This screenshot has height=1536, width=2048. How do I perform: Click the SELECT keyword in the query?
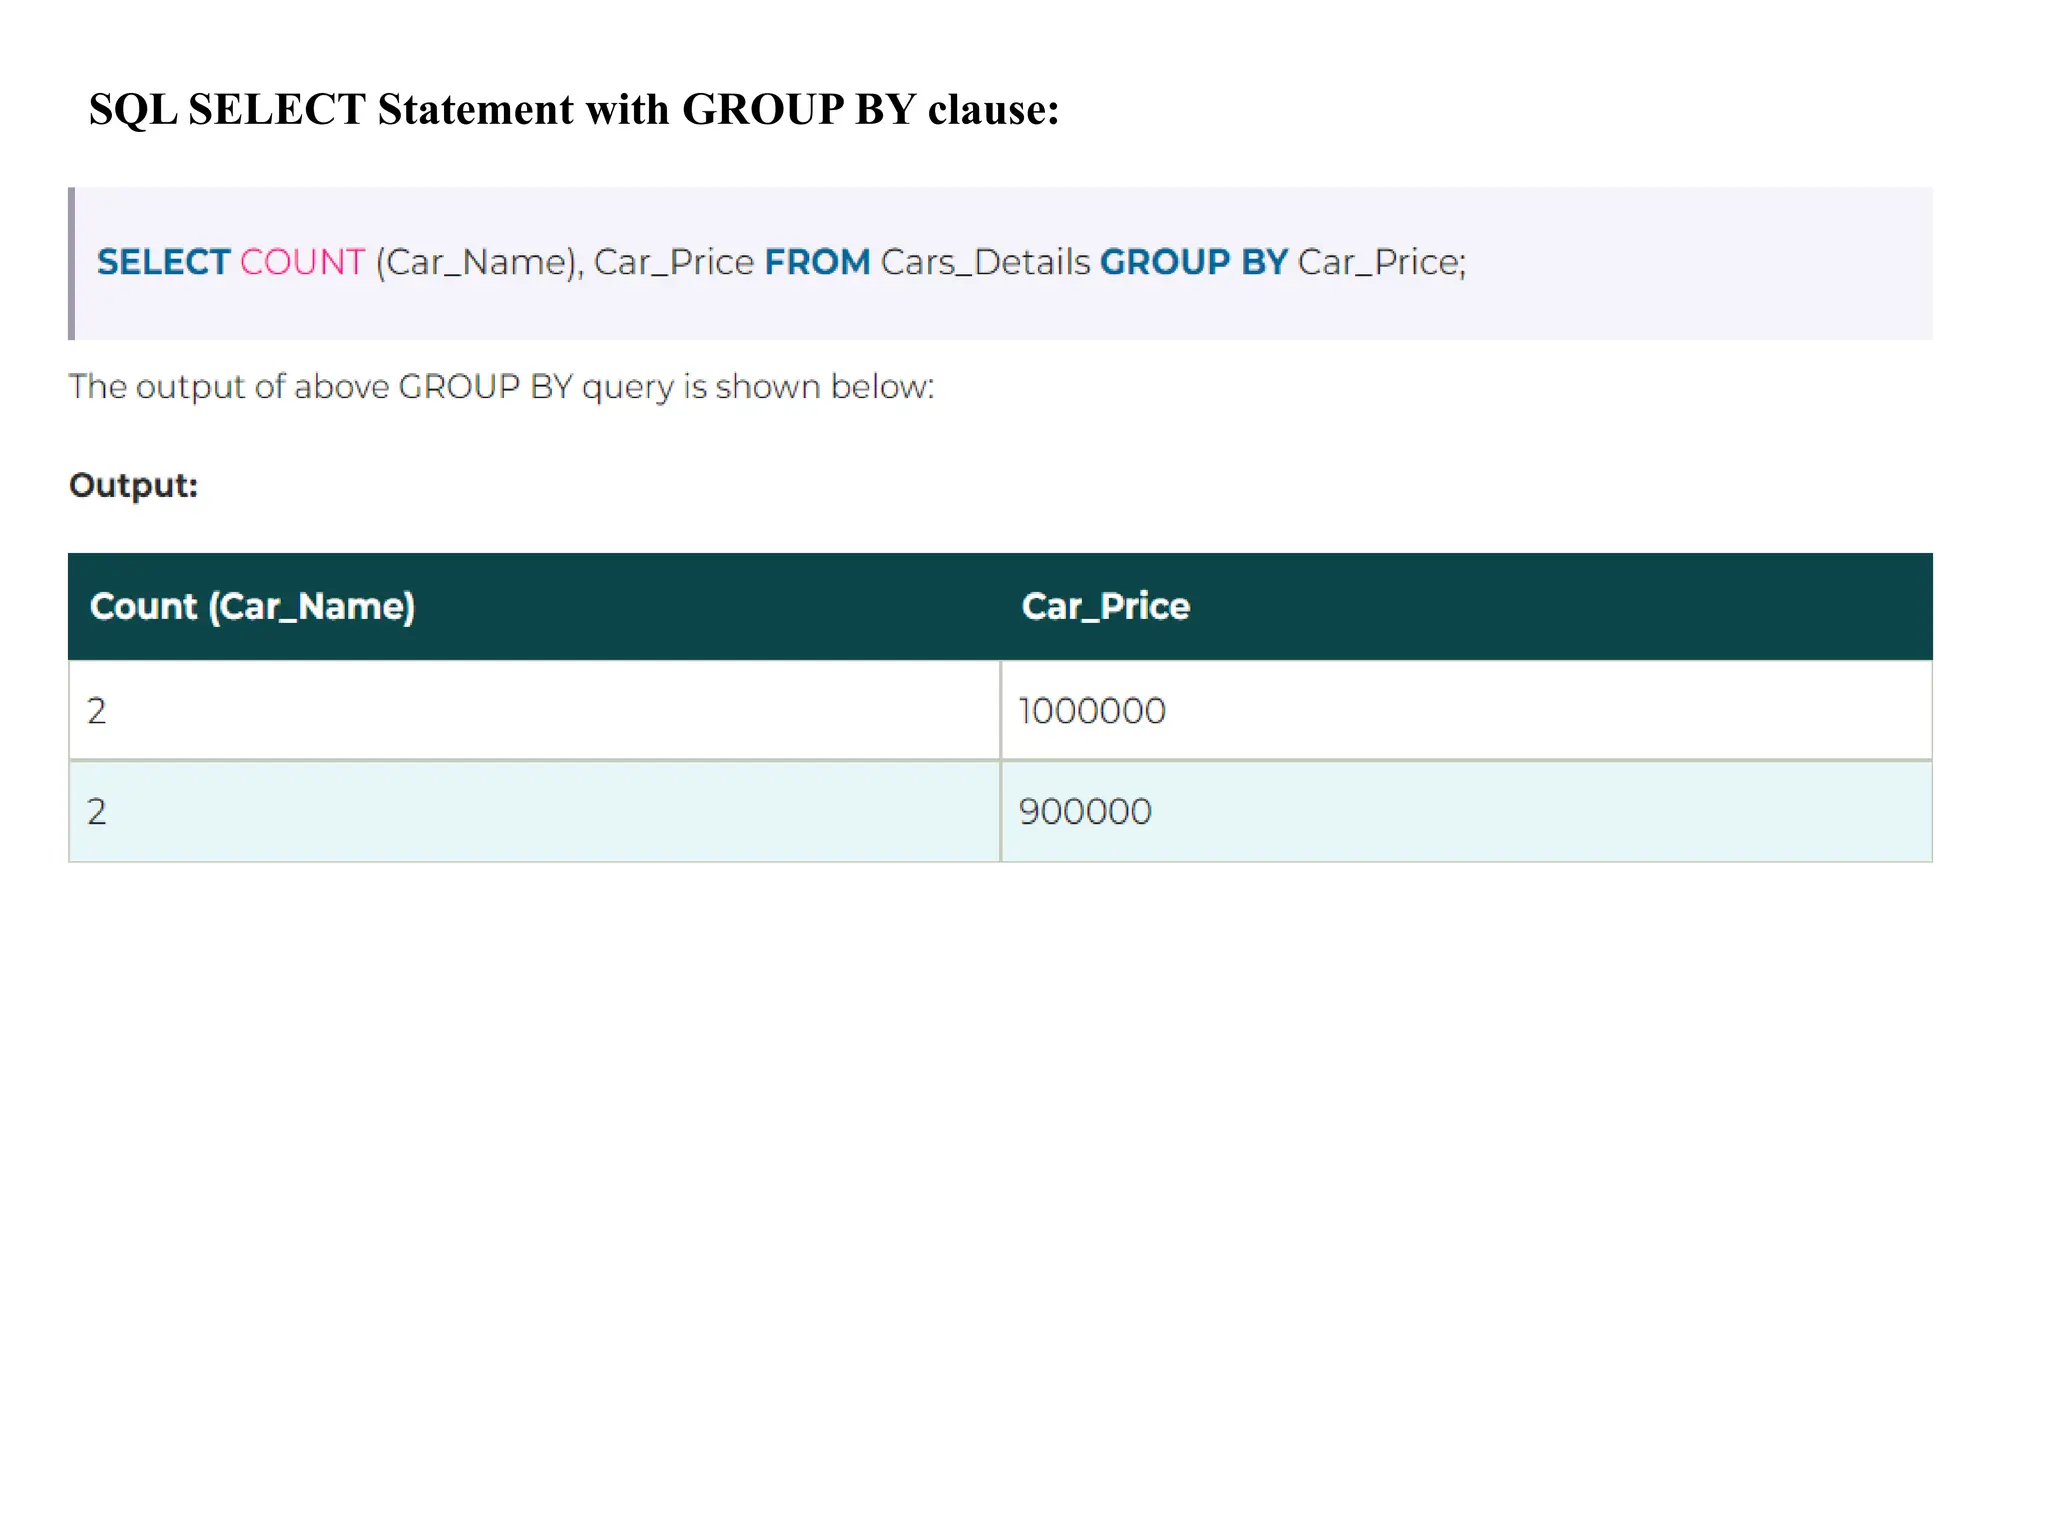click(163, 262)
